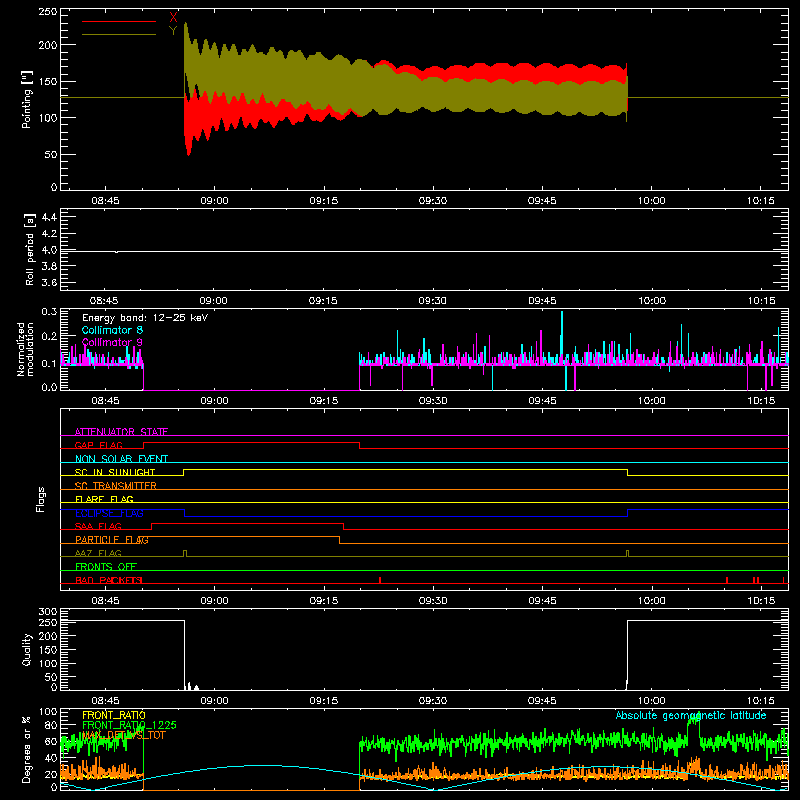800x800 pixels.
Task: Select the olive 'Y' legend label
Action: coord(173,31)
